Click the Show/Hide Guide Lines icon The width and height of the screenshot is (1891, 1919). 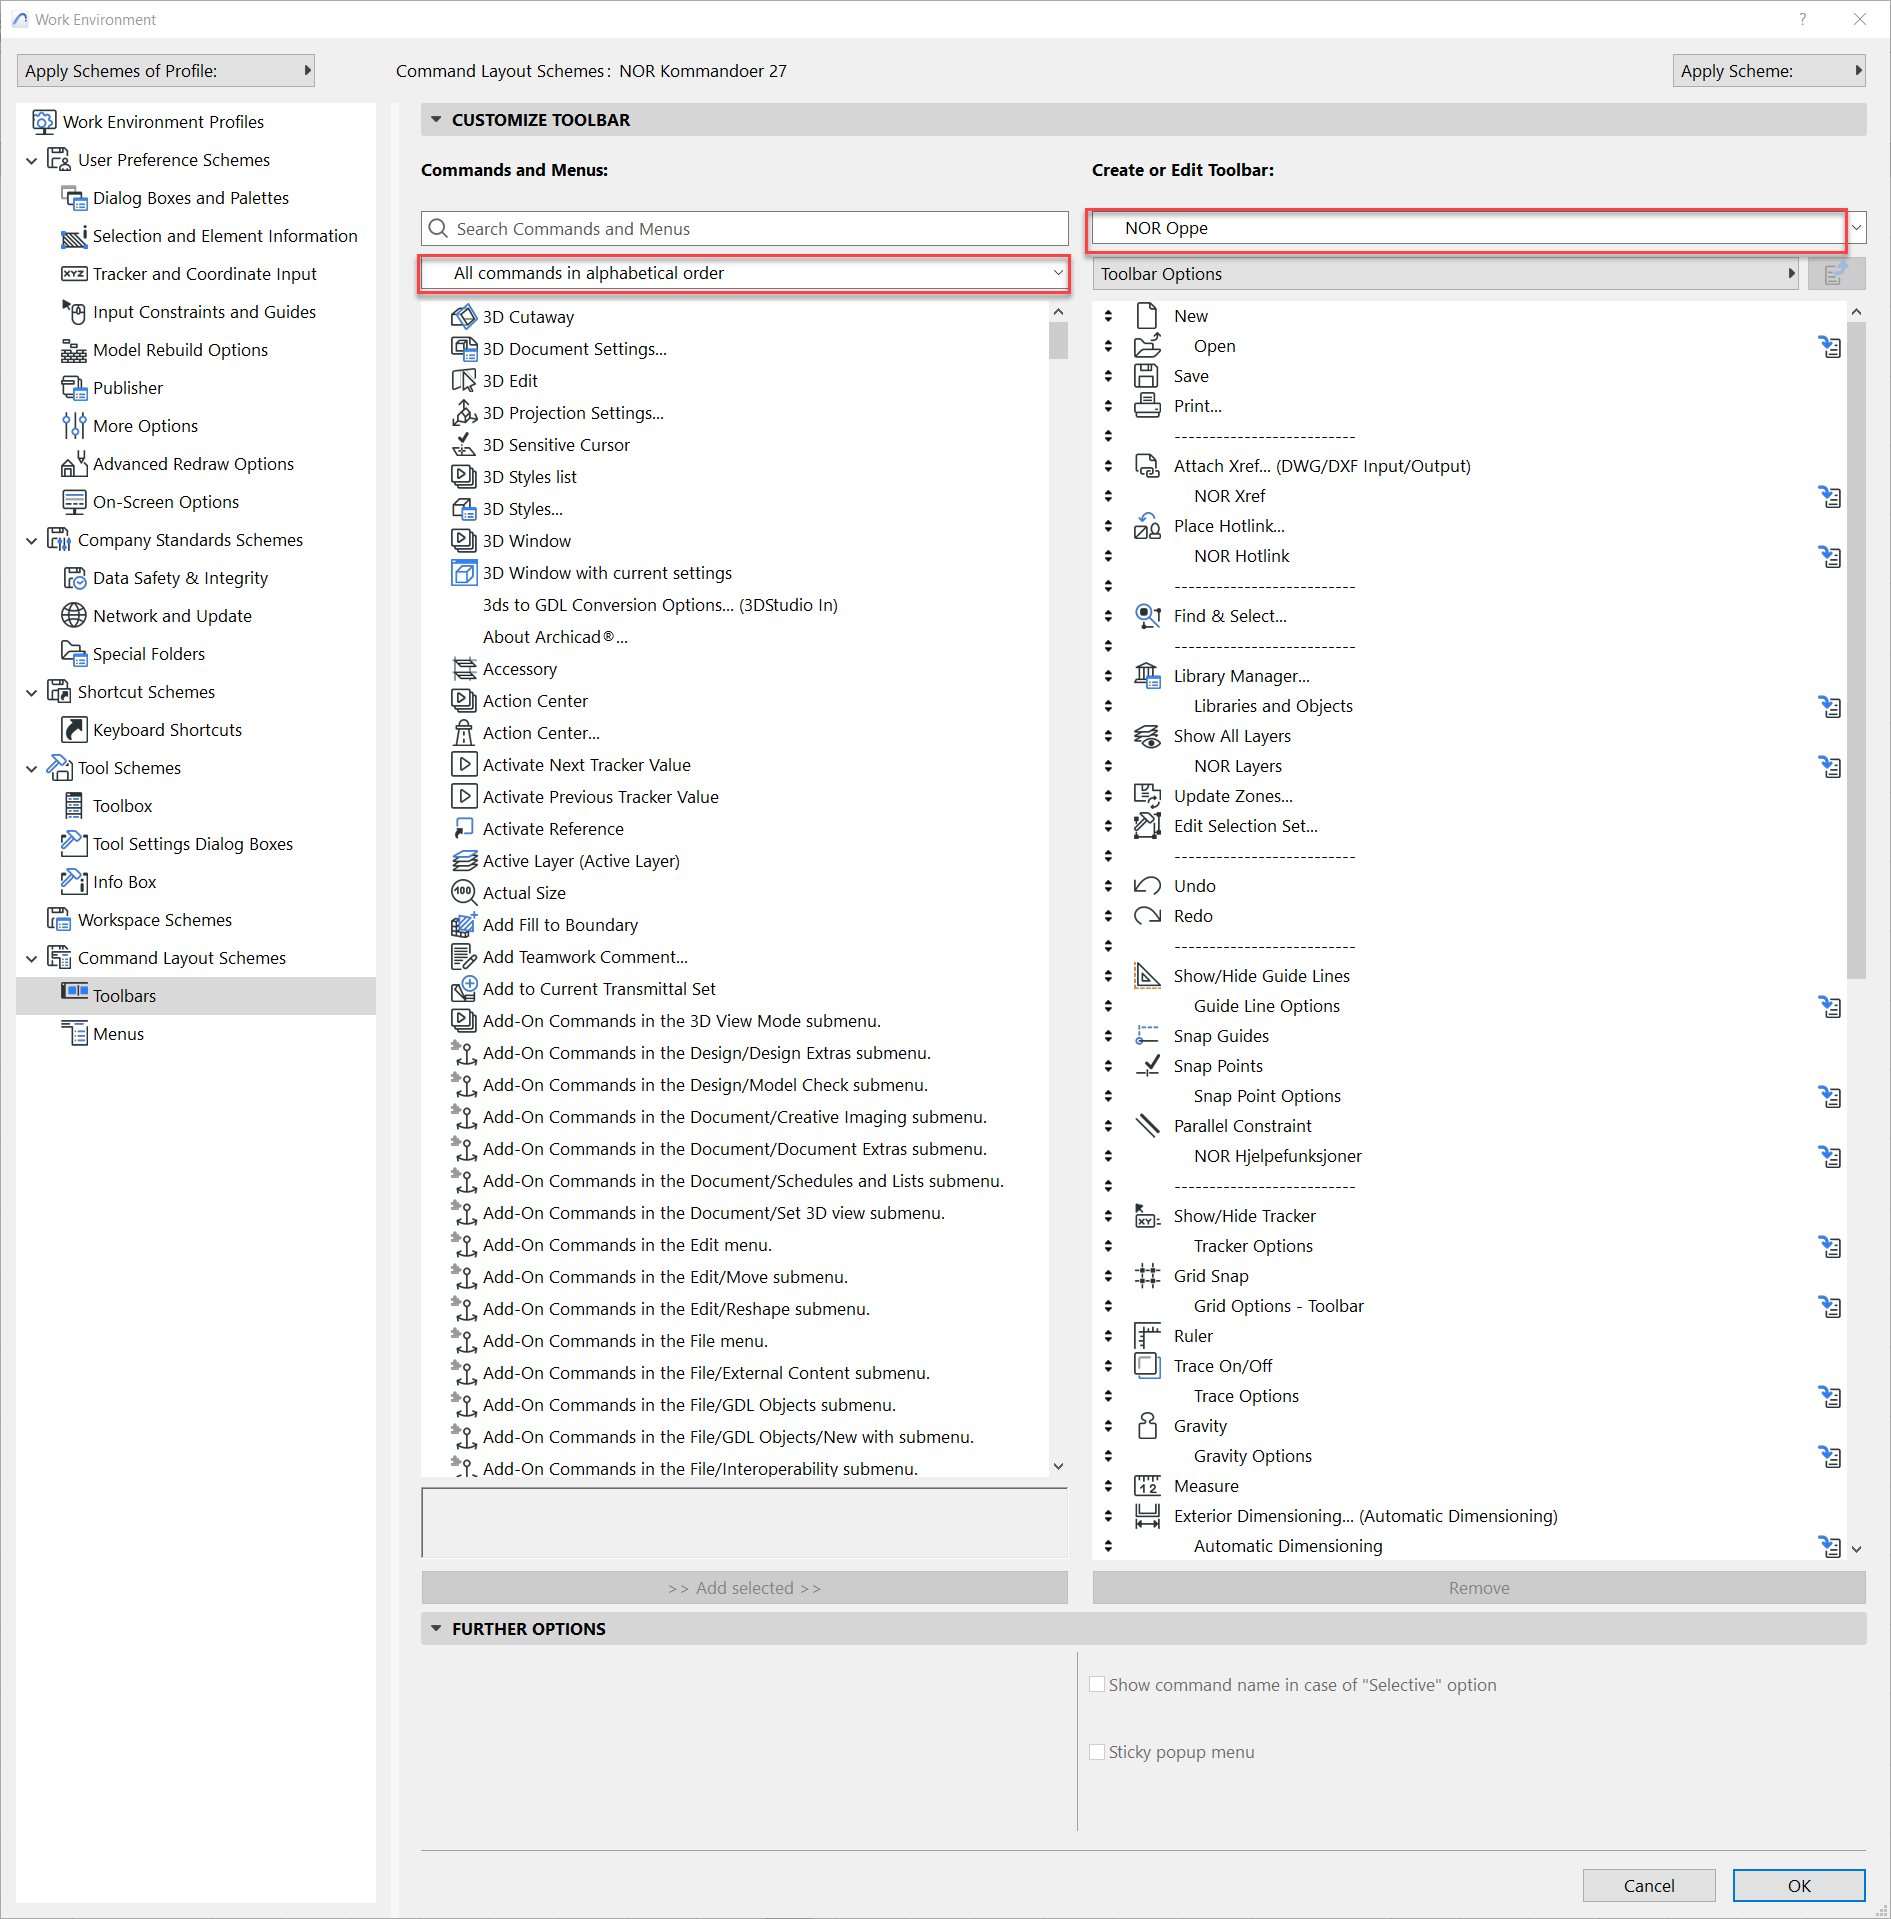1147,976
